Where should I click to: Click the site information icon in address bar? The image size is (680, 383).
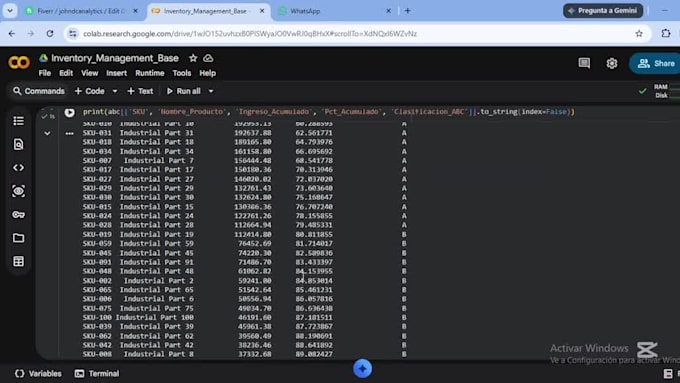coord(73,33)
